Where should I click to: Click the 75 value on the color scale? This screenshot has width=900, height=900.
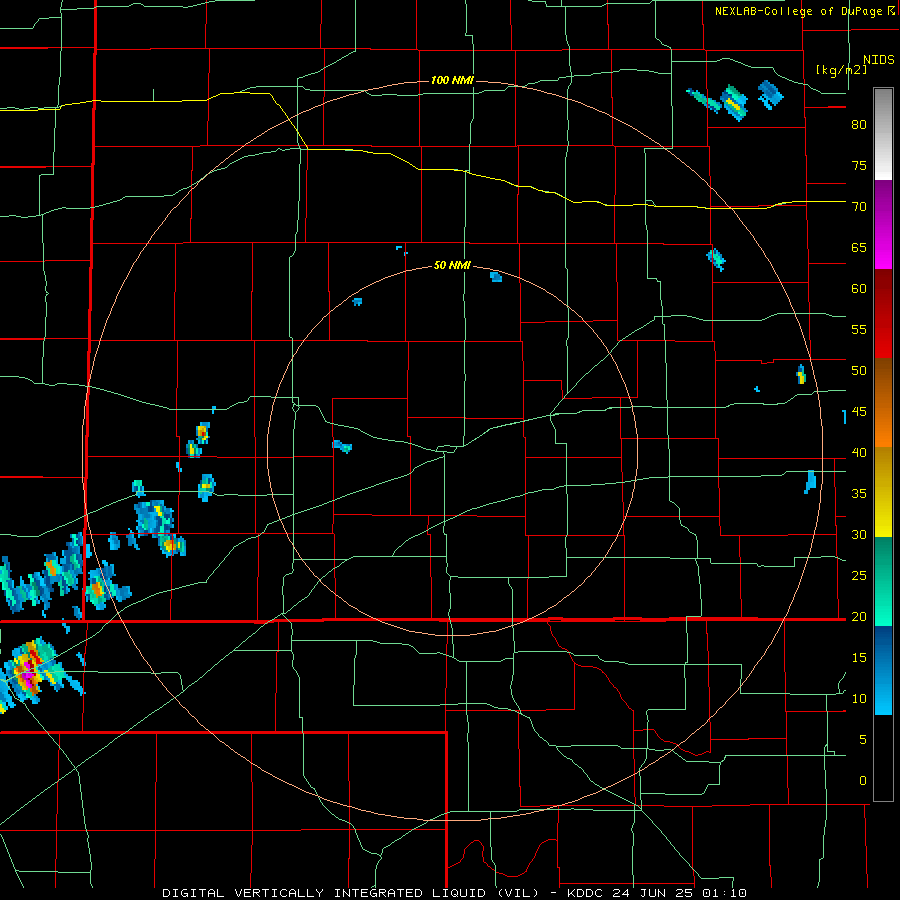(859, 165)
